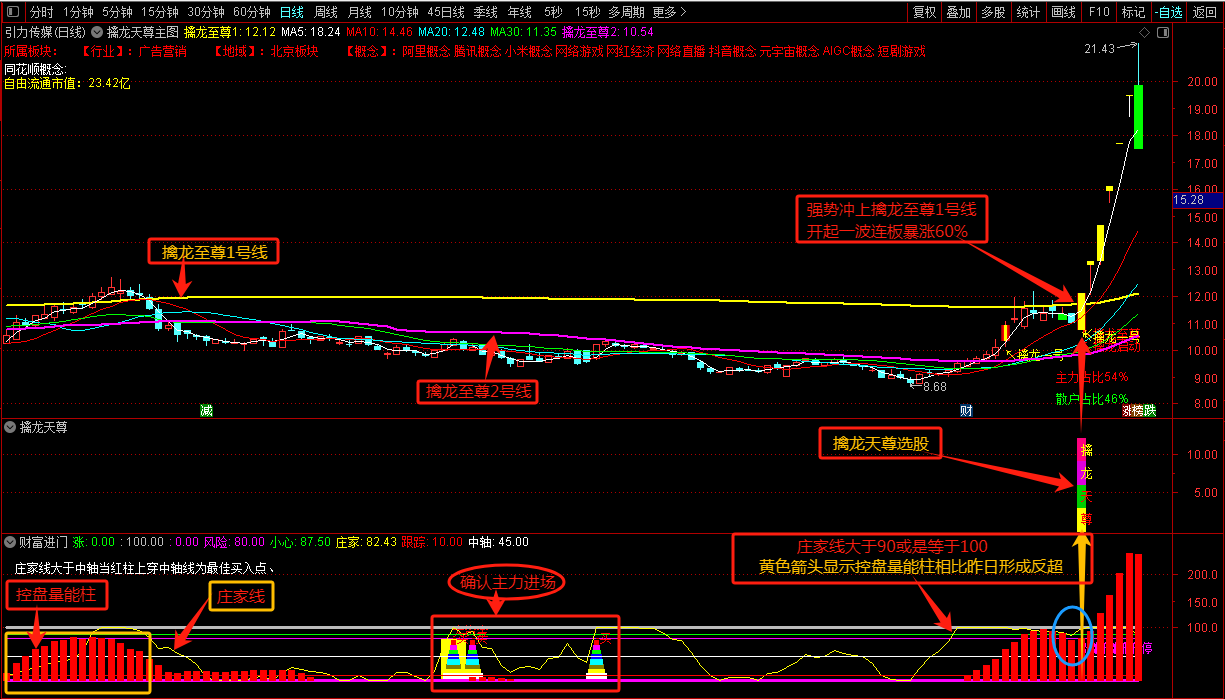This screenshot has height=699, width=1225.
Task: Click the 引力传媒(日线) stock title
Action: [45, 31]
